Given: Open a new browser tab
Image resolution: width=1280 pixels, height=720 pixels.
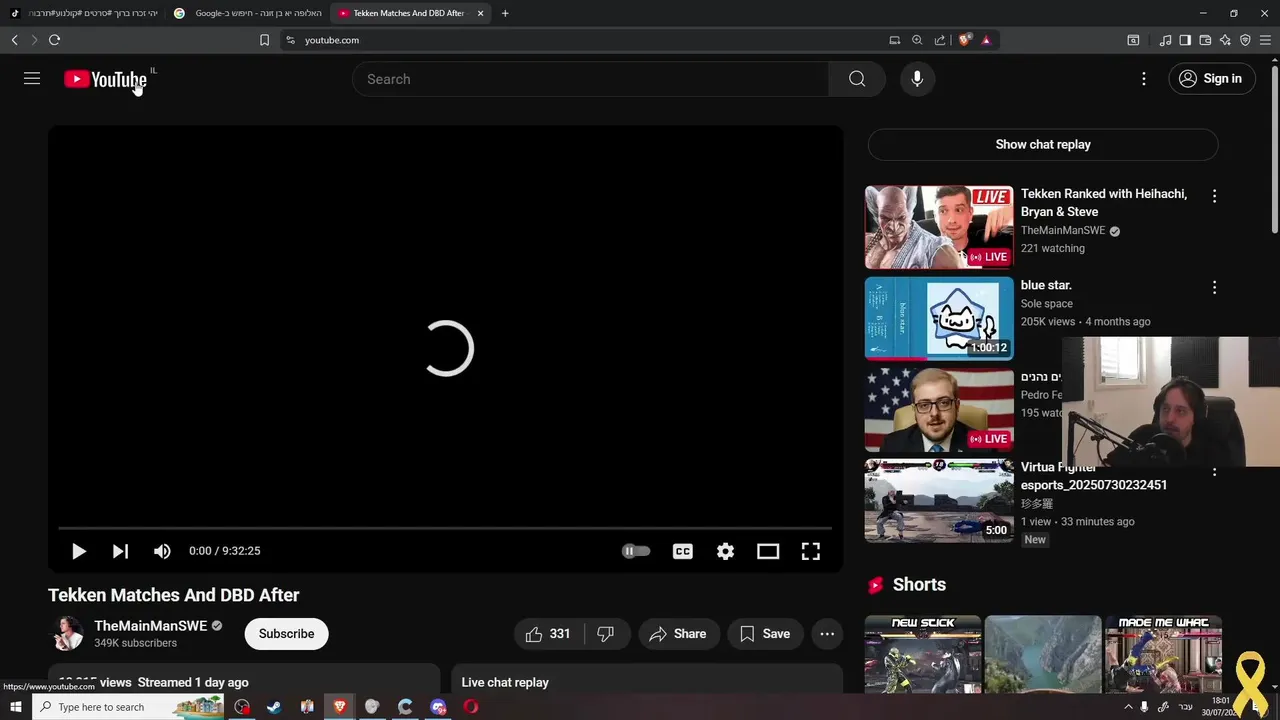Looking at the screenshot, I should tap(505, 13).
